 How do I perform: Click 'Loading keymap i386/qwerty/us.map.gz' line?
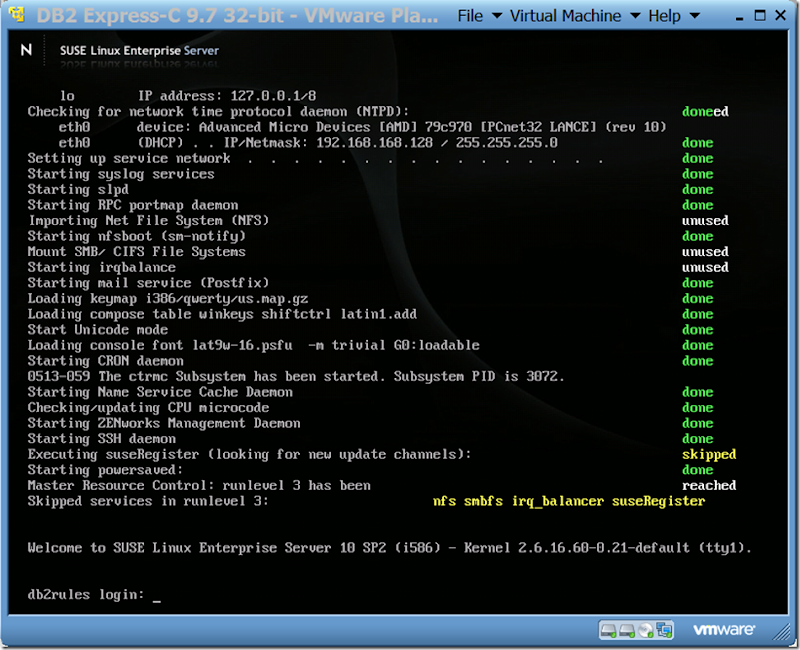pyautogui.click(x=168, y=298)
